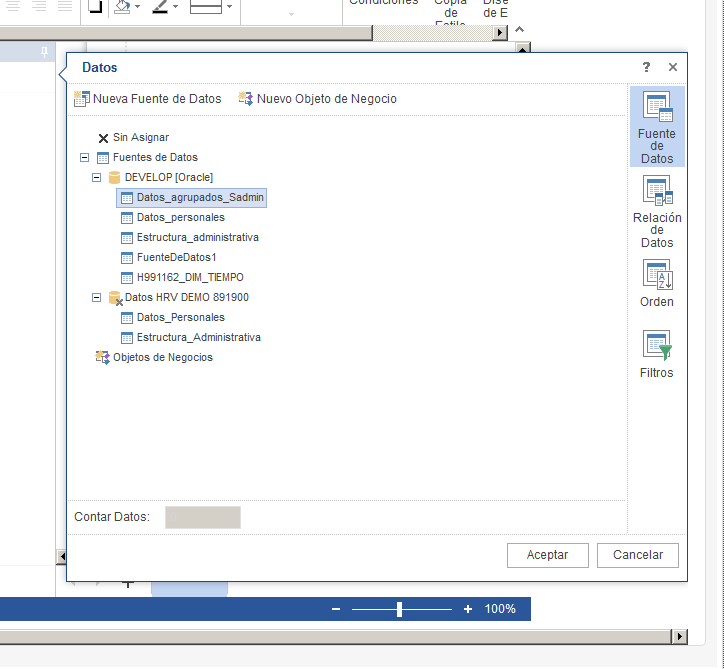The width and height of the screenshot is (724, 669).
Task: Click bottom scrollbar right arrow
Action: [x=679, y=636]
